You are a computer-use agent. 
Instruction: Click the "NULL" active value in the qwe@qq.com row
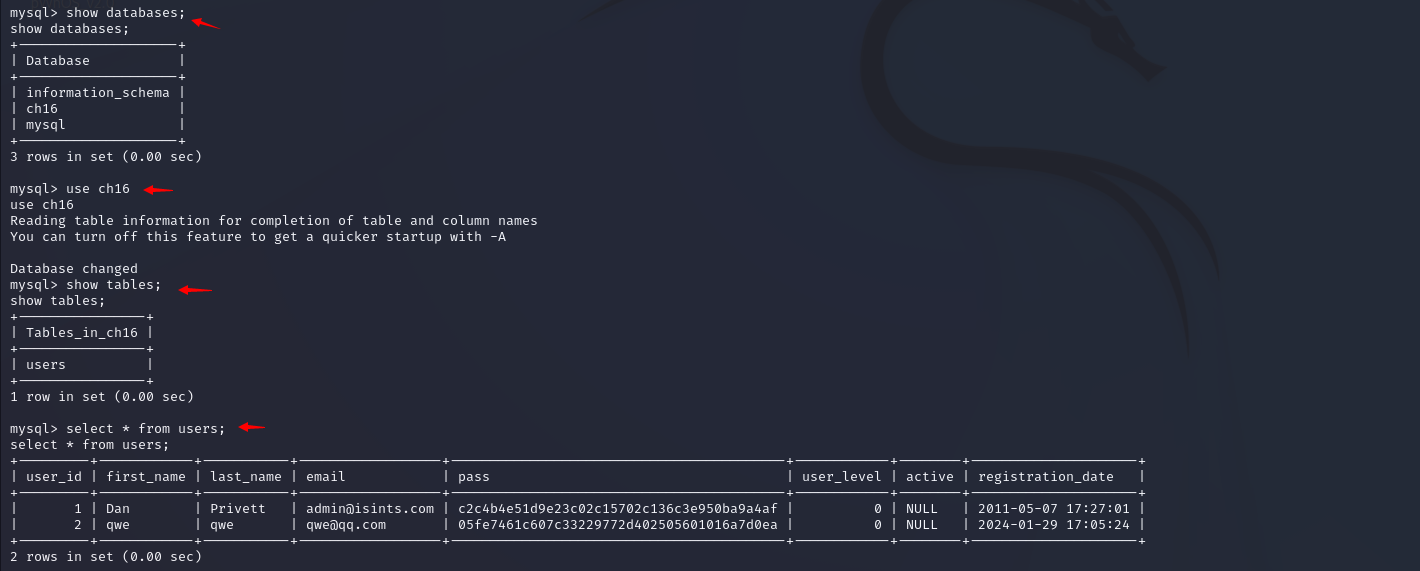(922, 524)
